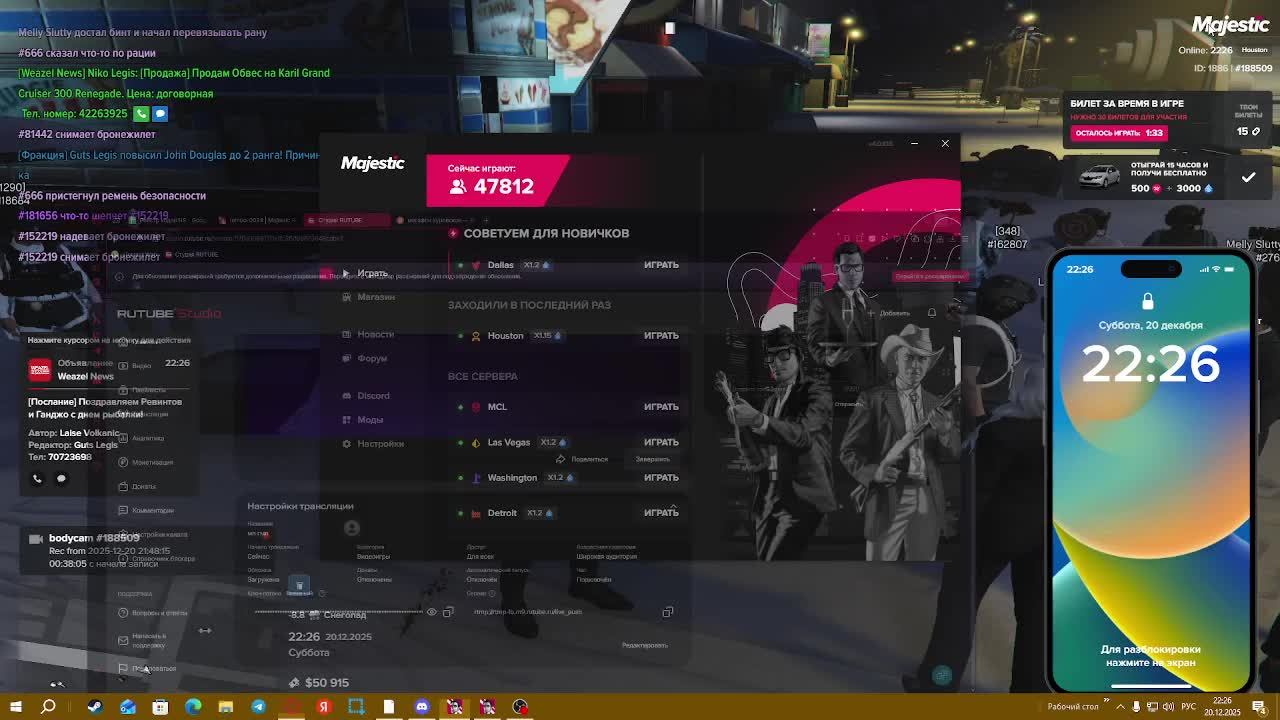
Task: Click the phone clock showing 22:26
Action: point(1151,364)
